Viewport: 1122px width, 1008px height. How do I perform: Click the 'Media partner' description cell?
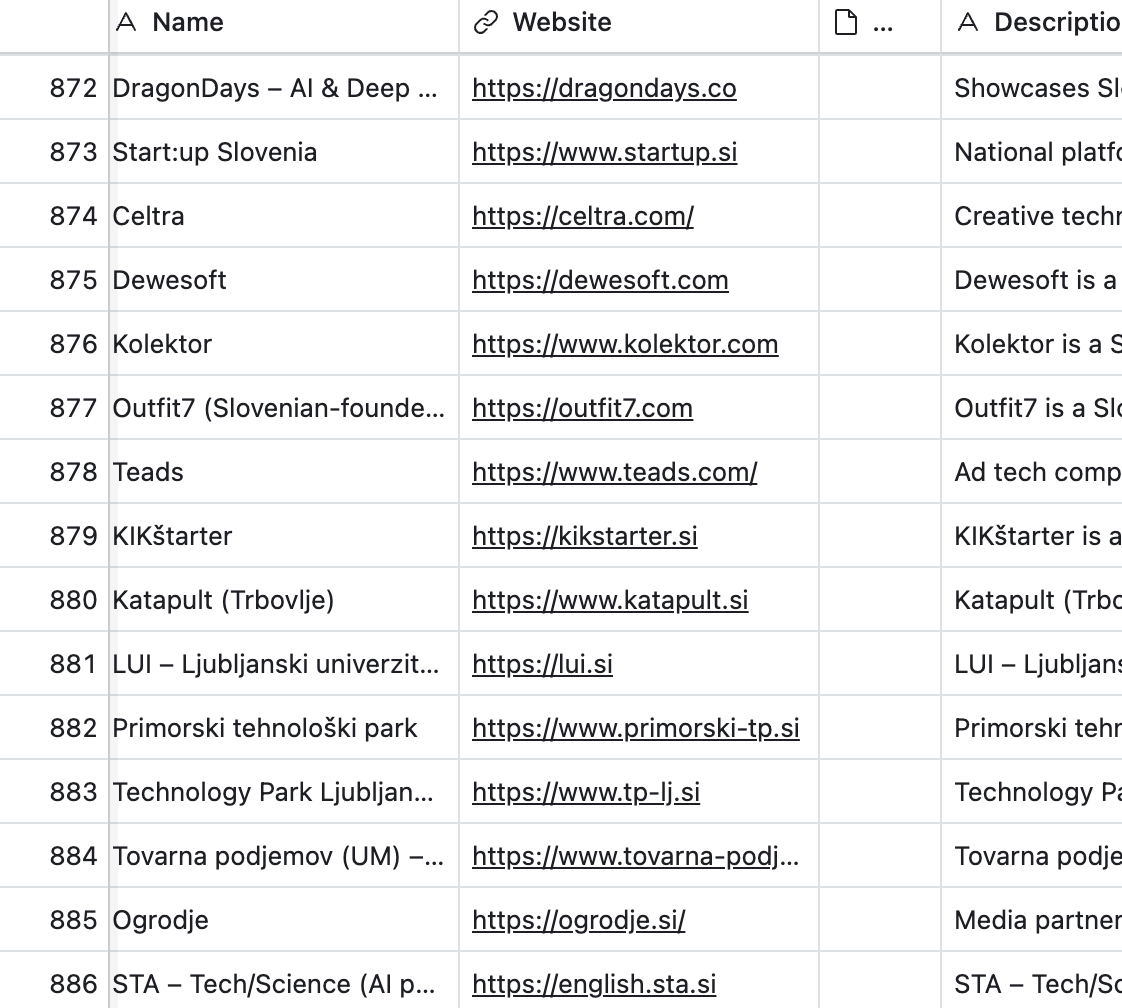pyautogui.click(x=1031, y=920)
